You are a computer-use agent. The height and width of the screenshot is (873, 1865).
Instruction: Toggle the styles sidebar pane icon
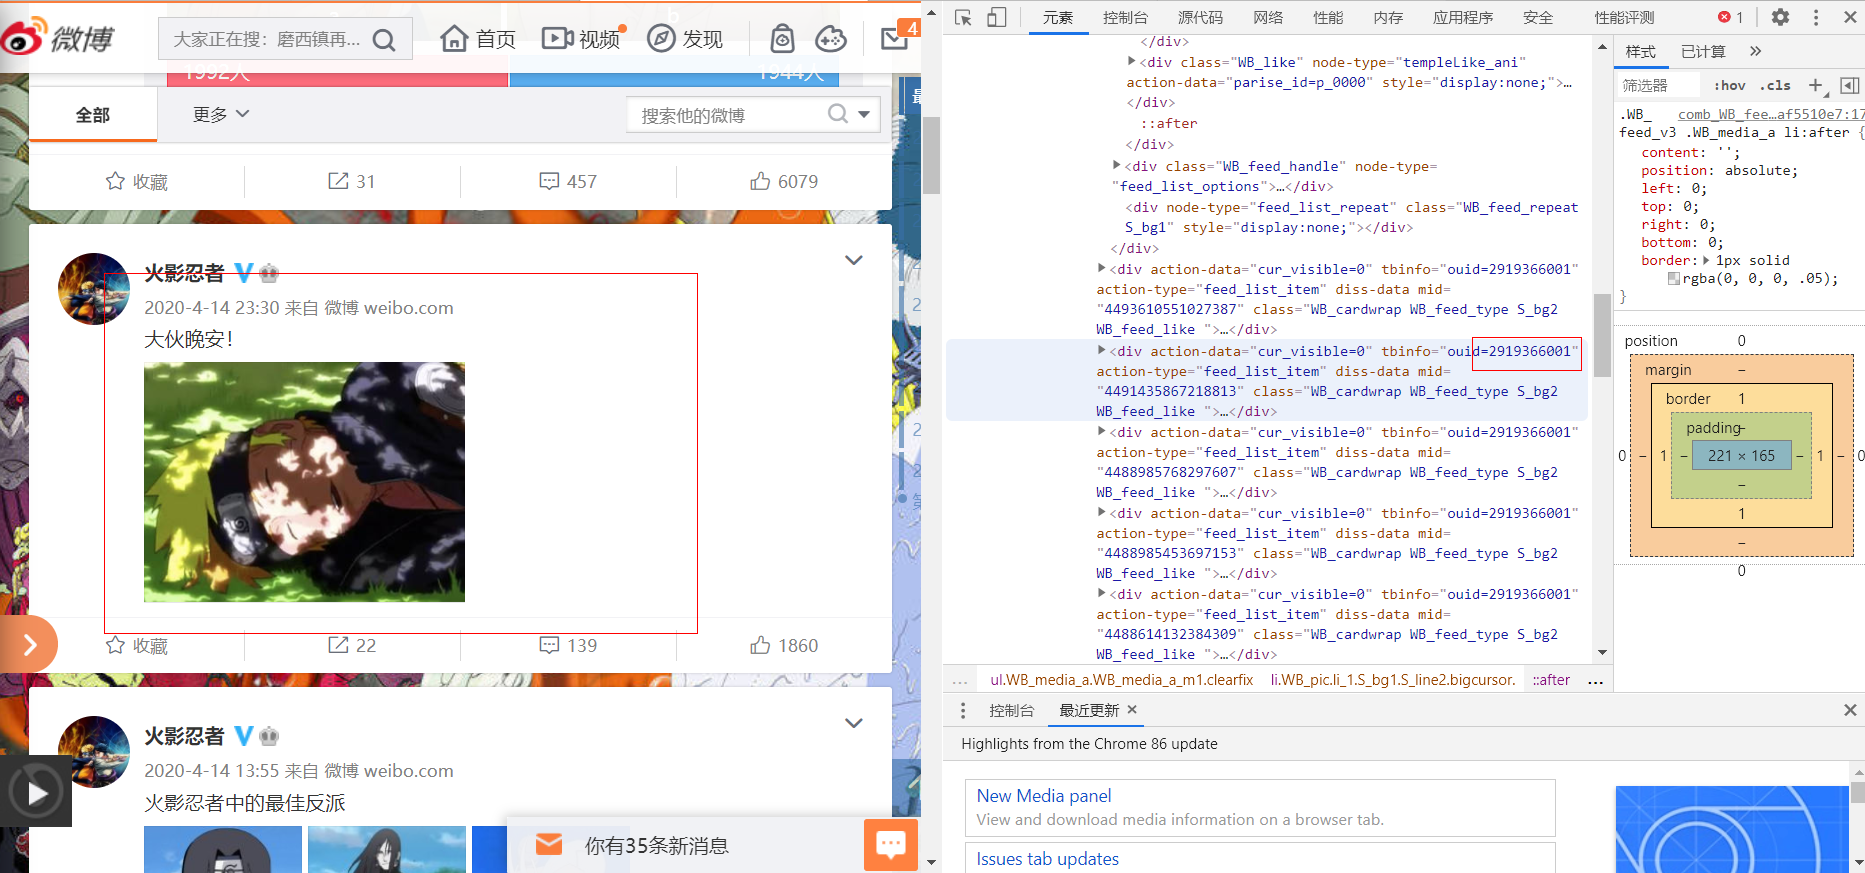tap(1849, 85)
